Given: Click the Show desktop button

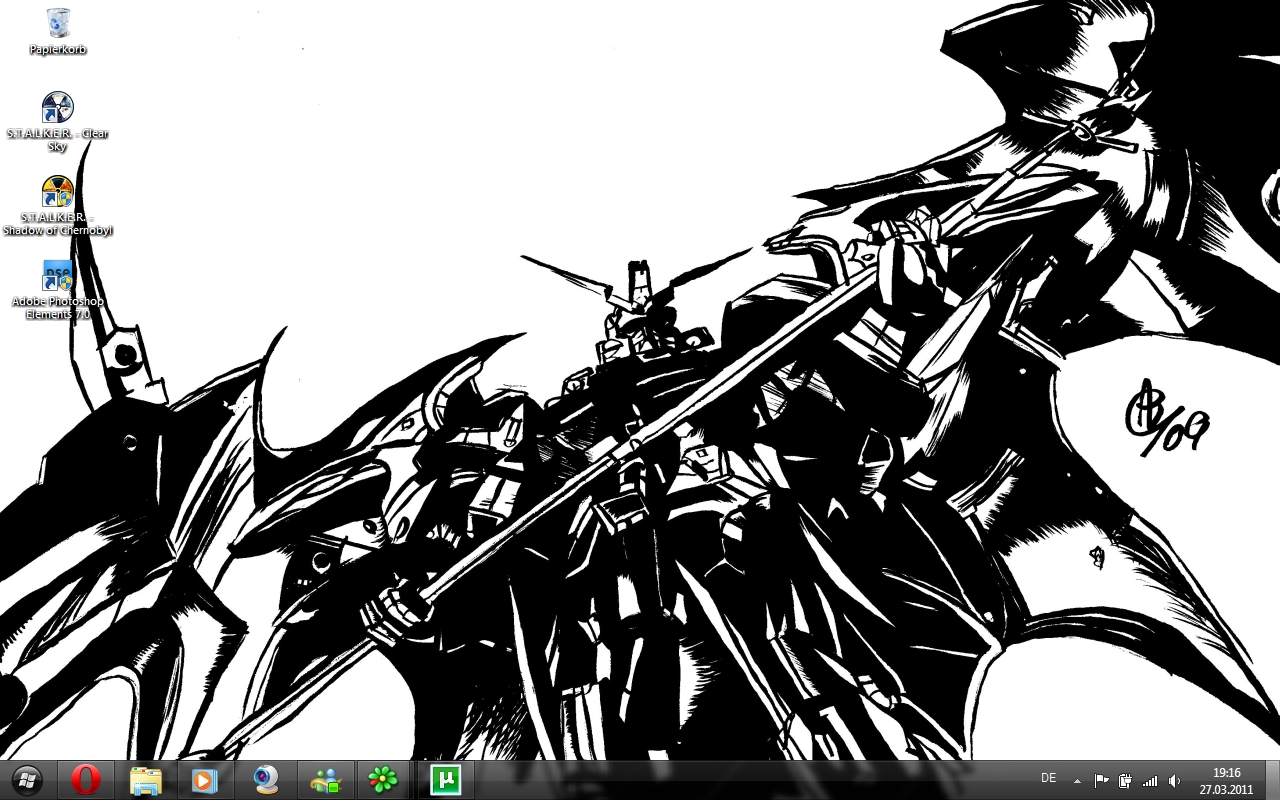Looking at the screenshot, I should pos(1272,781).
